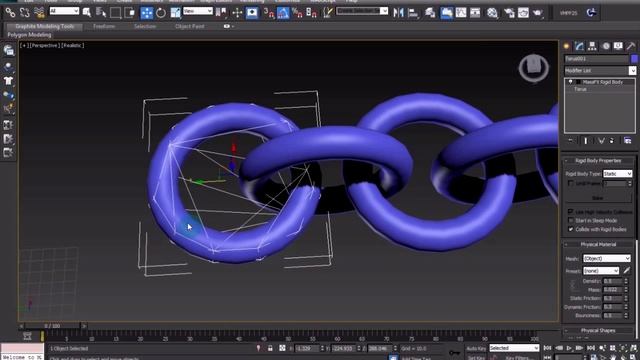Toggle Spinner Snap icon
640x360 pixels.
pos(311,13)
